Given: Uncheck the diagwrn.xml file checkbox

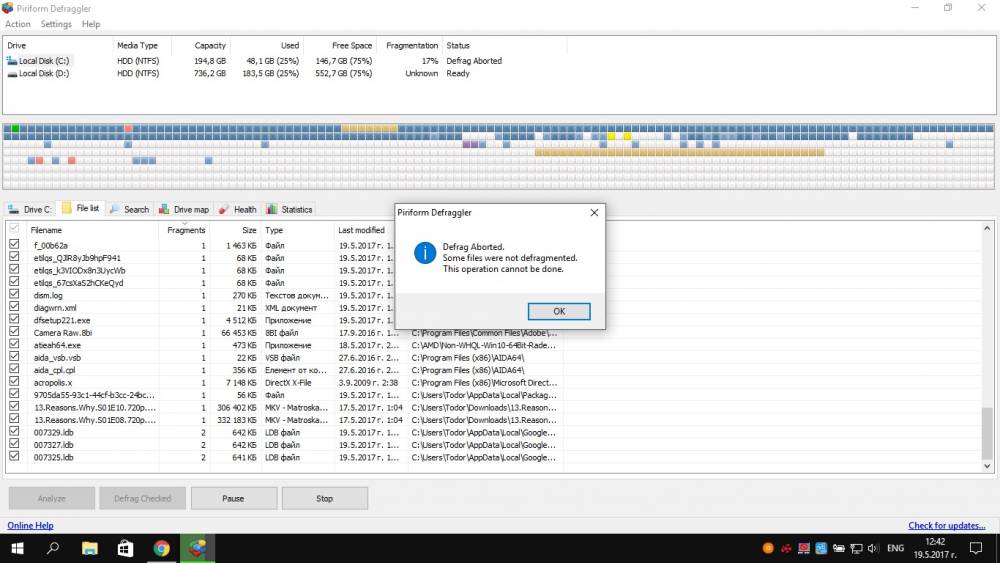Looking at the screenshot, I should [x=14, y=307].
